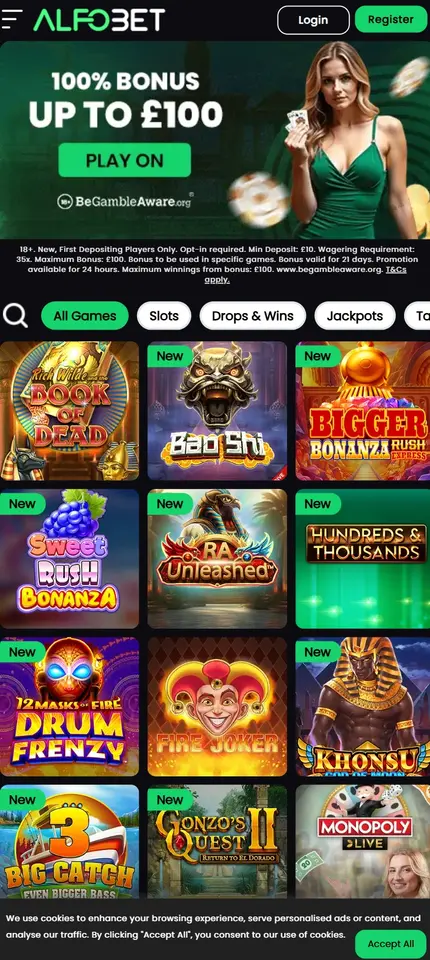
Task: Select the All Games tab
Action: click(85, 316)
